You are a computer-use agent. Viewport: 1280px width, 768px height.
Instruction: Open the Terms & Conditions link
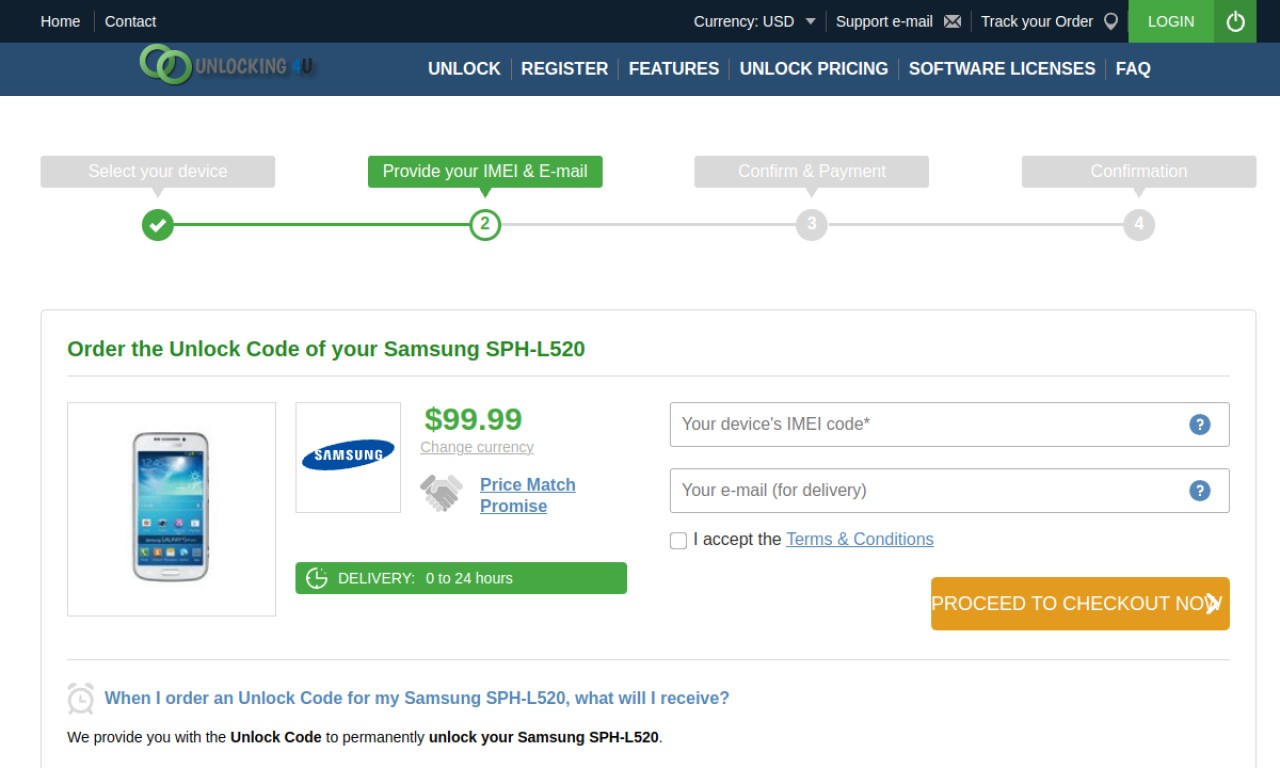click(x=860, y=539)
